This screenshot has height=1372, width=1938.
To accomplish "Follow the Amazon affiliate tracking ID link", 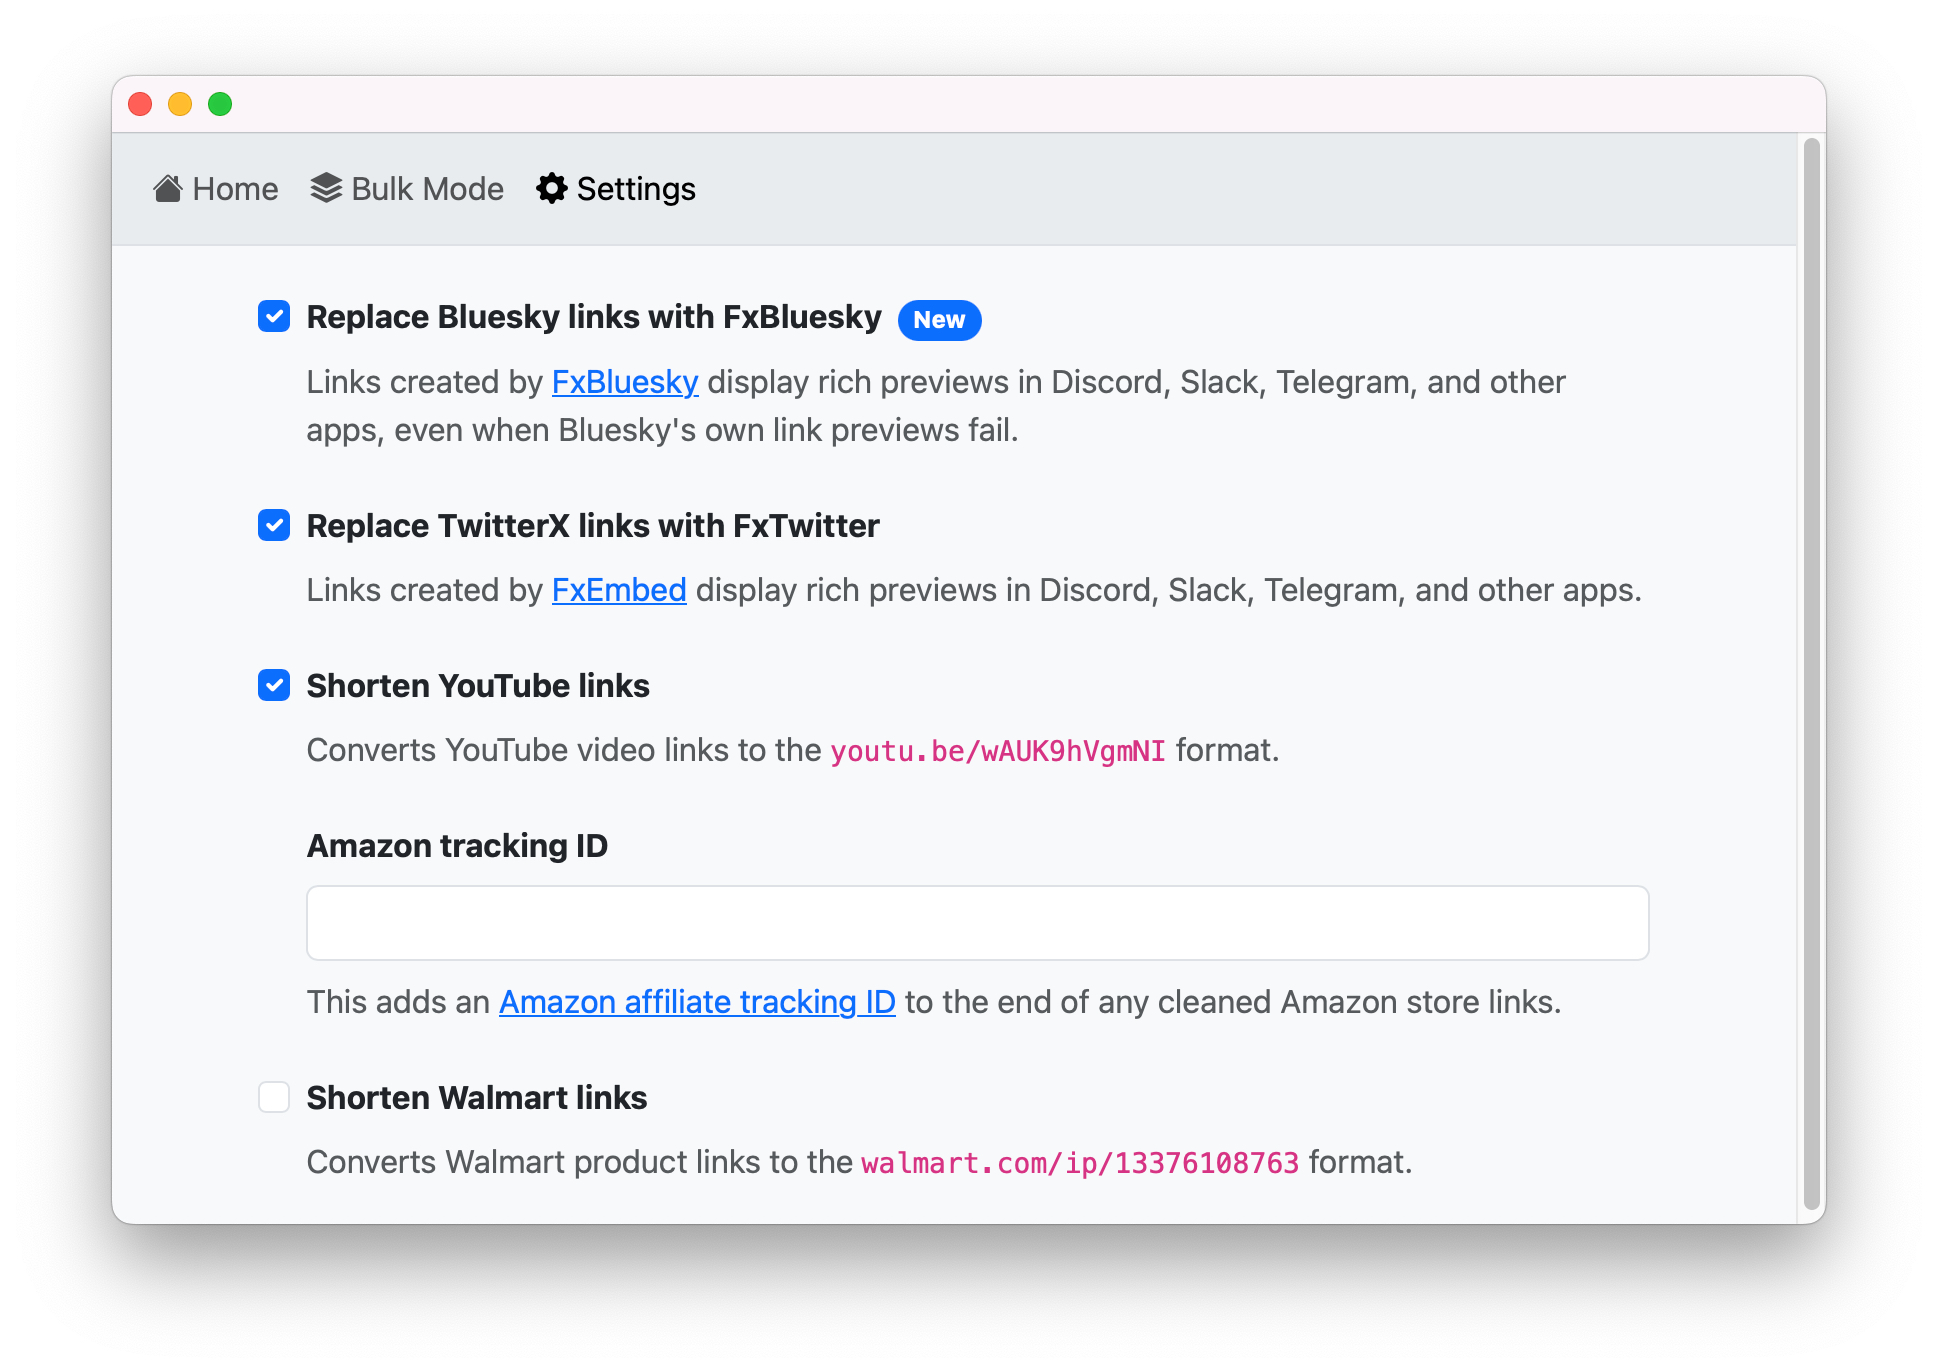I will click(696, 1002).
